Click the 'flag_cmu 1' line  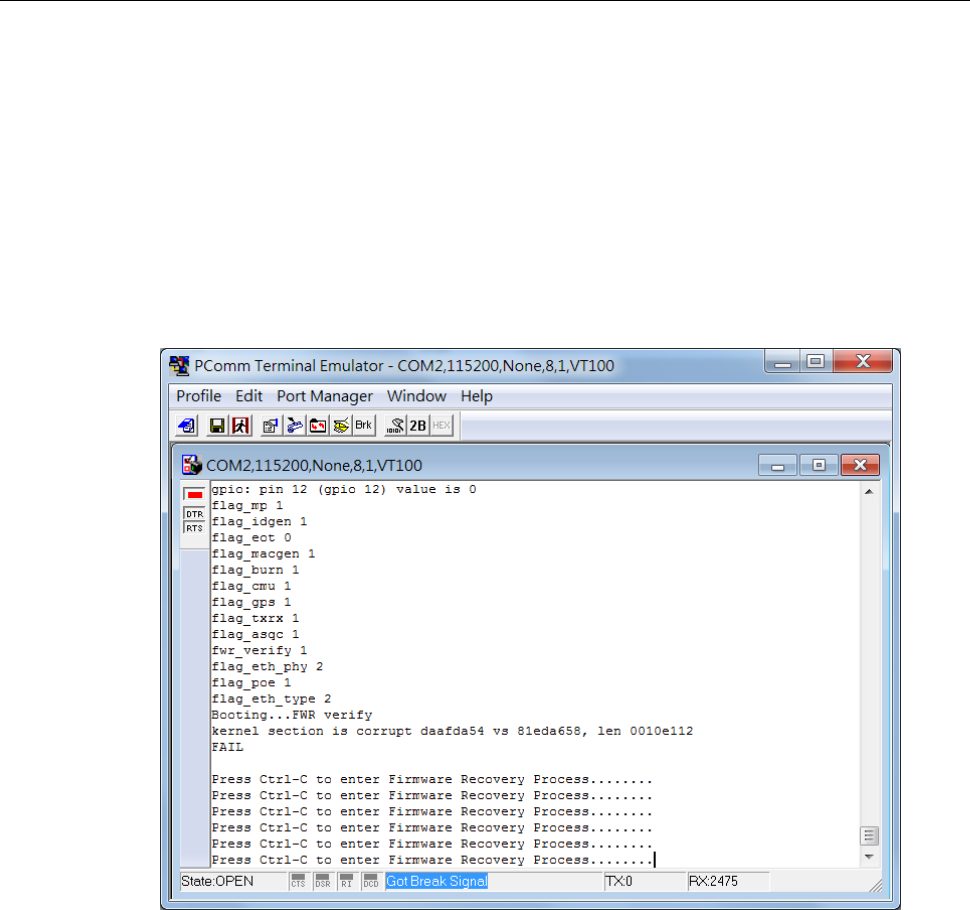tap(251, 586)
